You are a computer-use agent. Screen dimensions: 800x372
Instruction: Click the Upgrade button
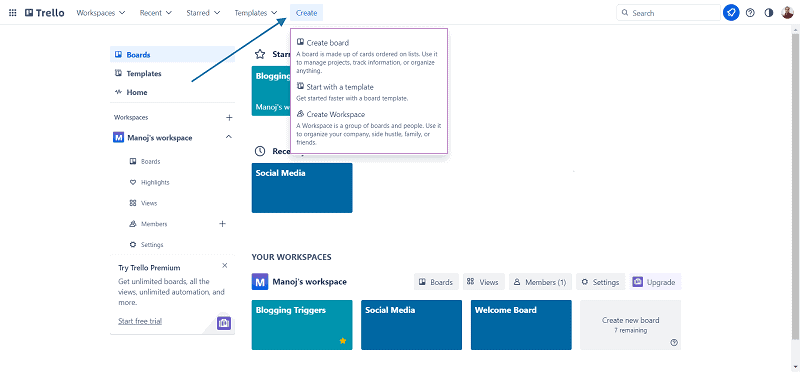(x=655, y=282)
